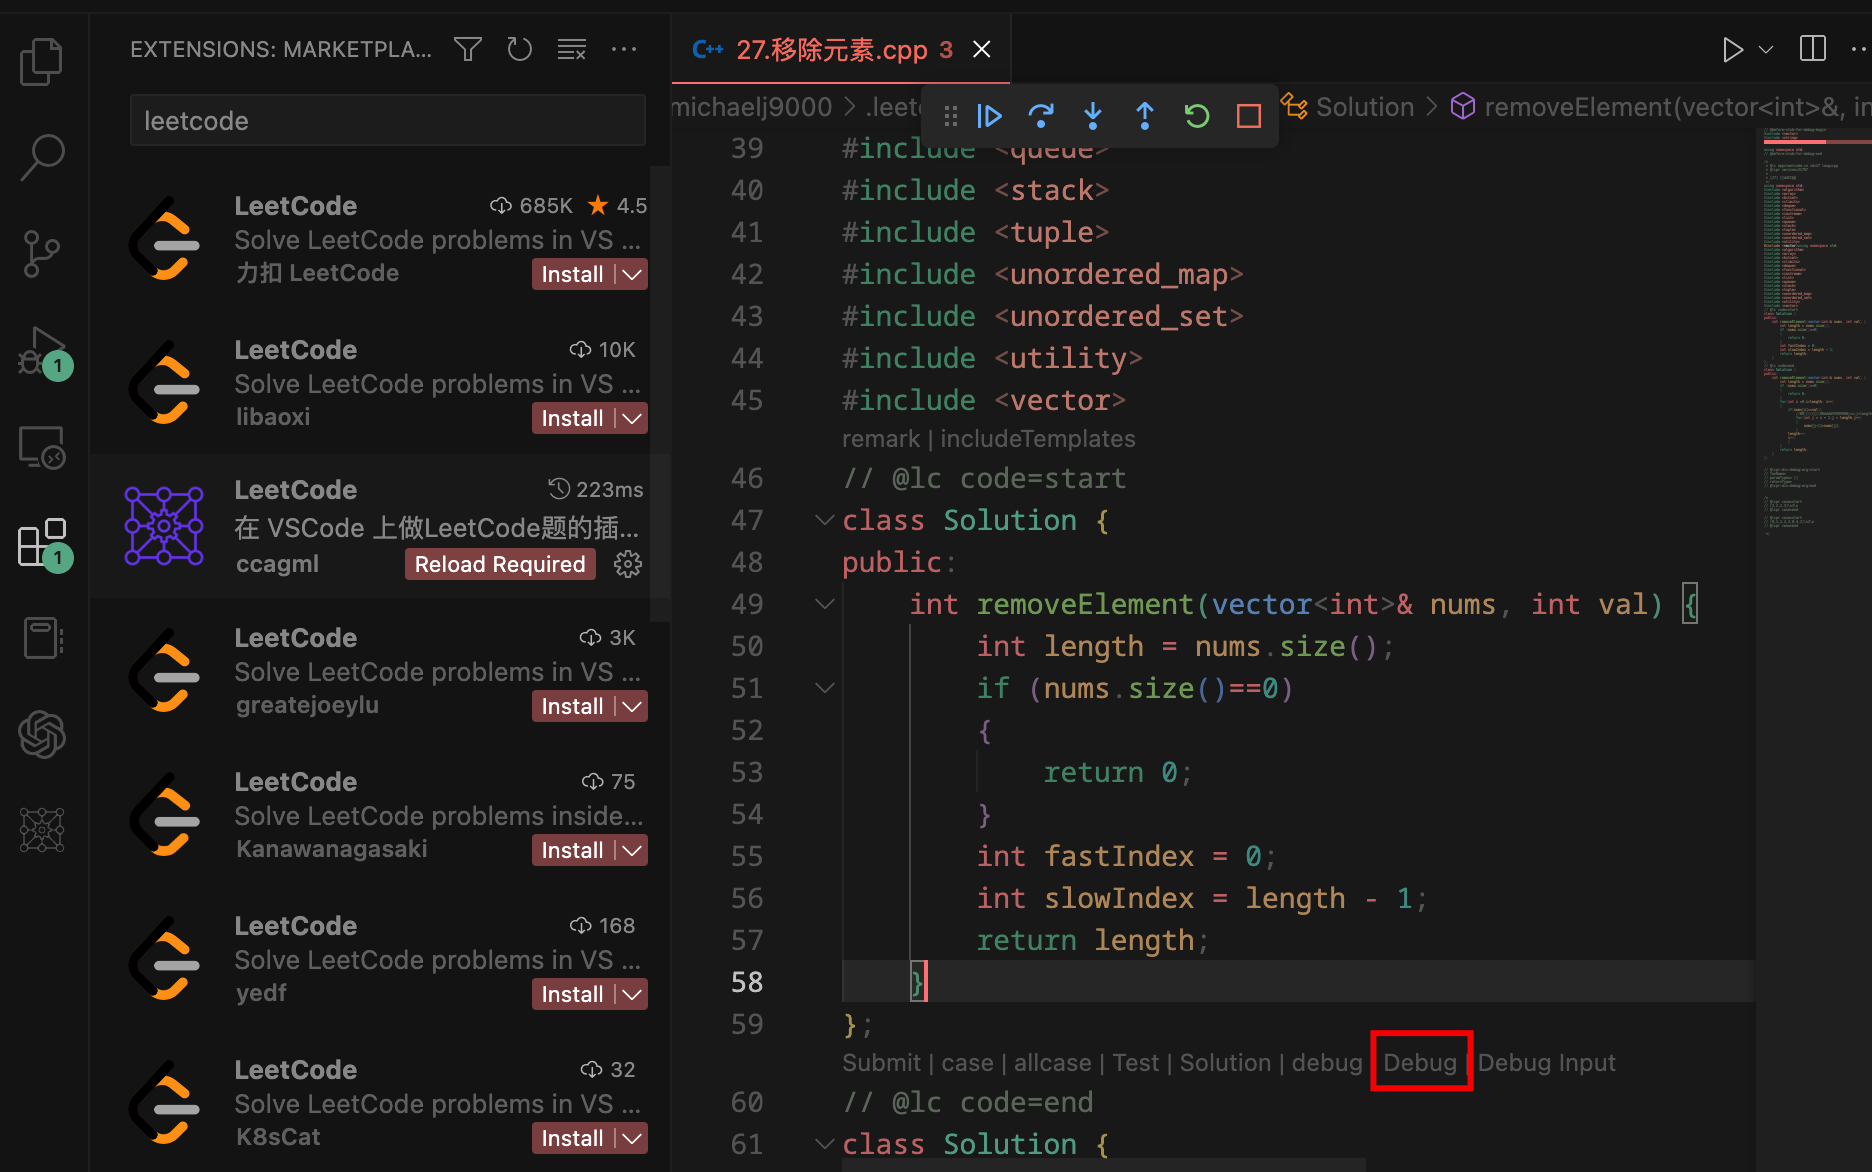
Task: Click michaelj9000 in the breadcrumb bar
Action: 751,107
